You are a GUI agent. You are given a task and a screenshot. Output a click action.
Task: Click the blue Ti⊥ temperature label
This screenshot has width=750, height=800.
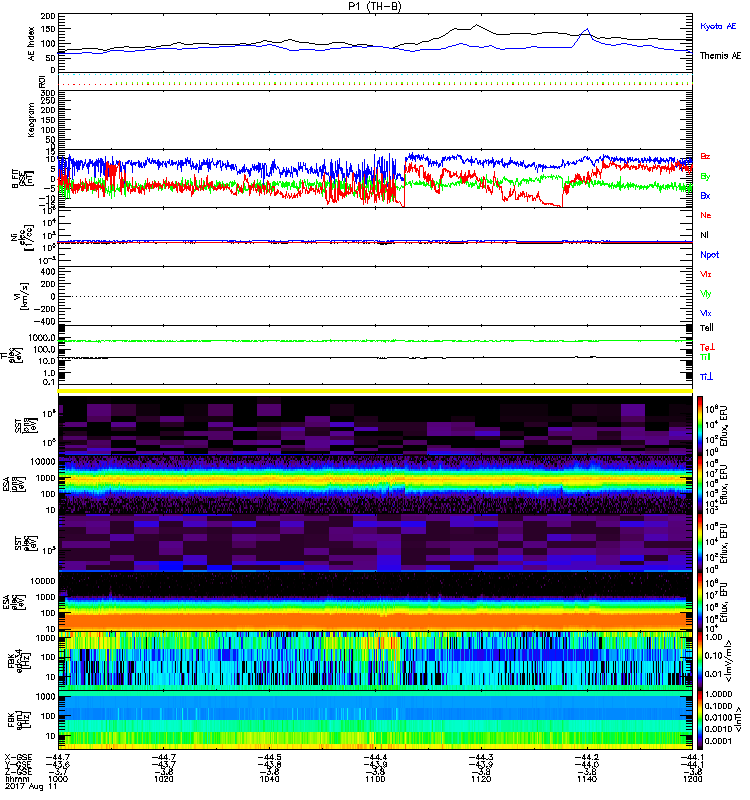706,377
